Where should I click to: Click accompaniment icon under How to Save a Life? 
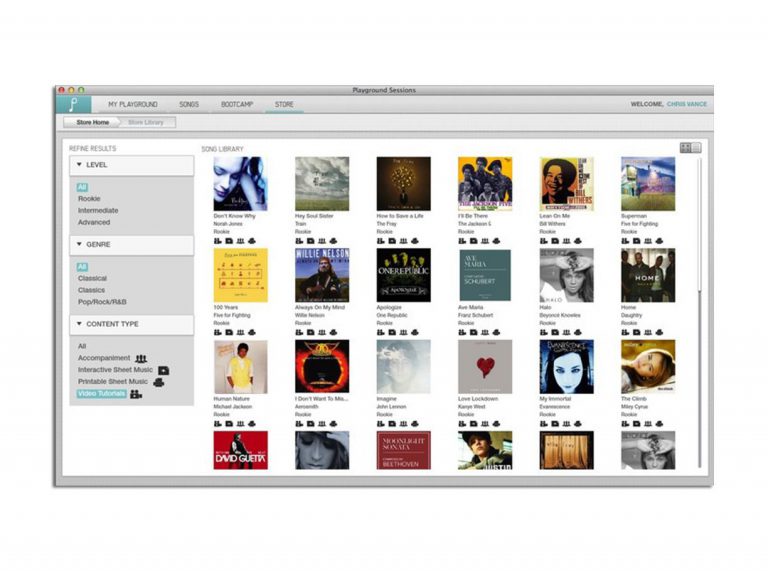tap(403, 241)
